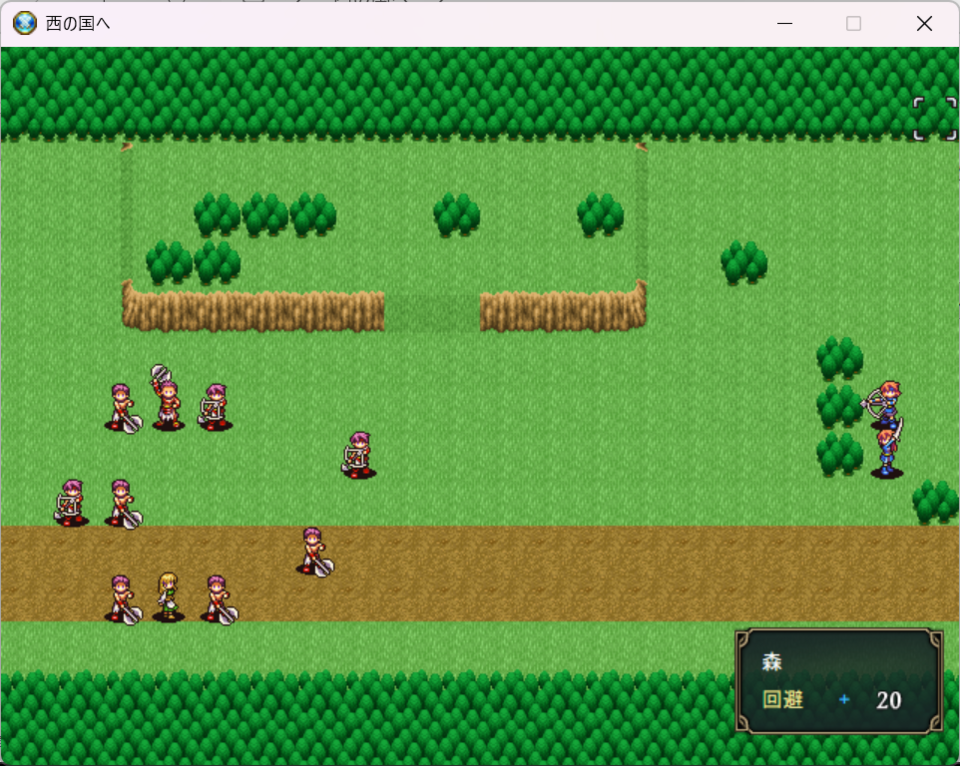The width and height of the screenshot is (960, 766).
Task: Click the game globe icon in the title bar
Action: (x=24, y=23)
